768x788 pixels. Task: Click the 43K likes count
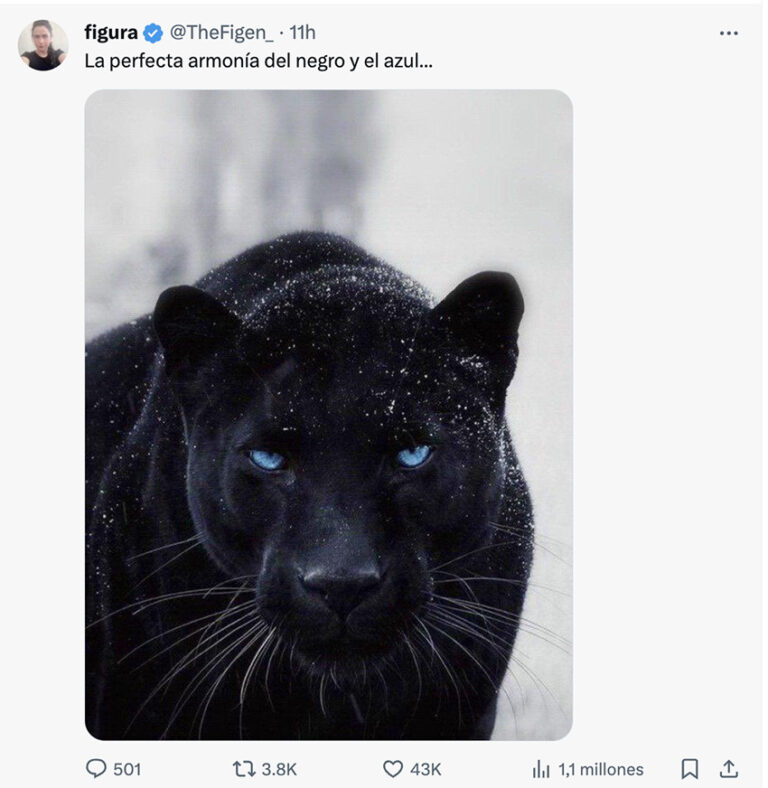tap(426, 769)
